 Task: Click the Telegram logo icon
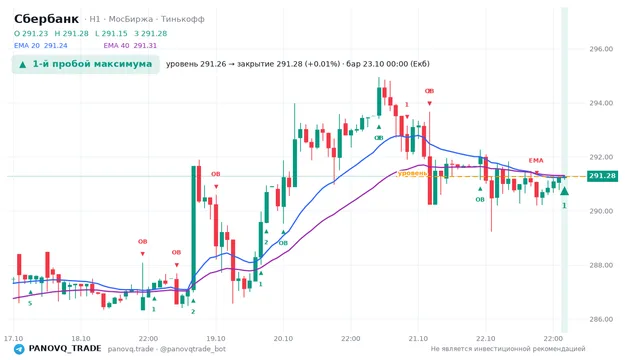click(x=19, y=349)
